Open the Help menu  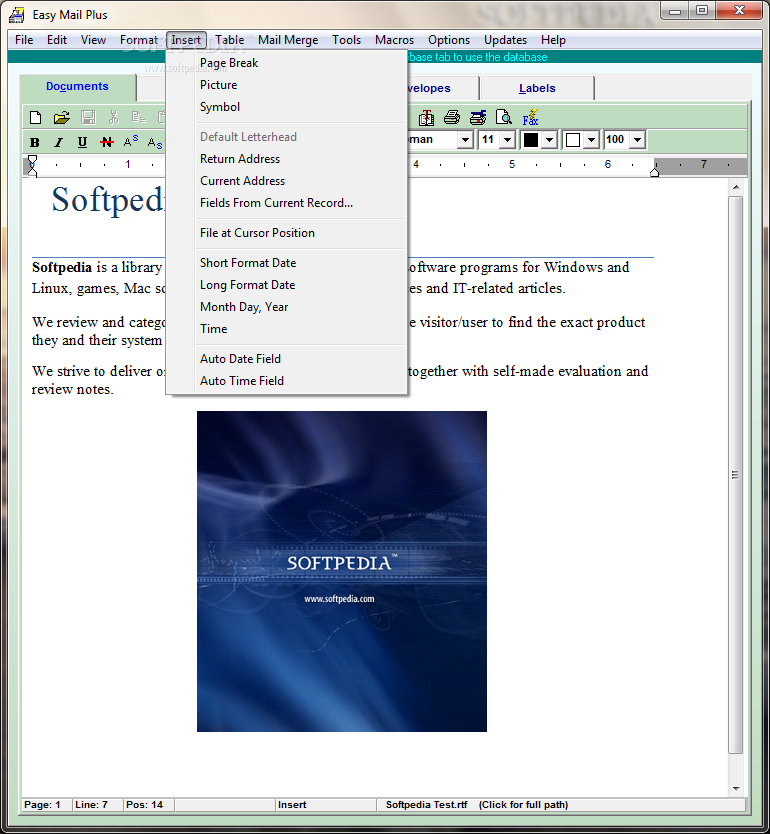553,40
